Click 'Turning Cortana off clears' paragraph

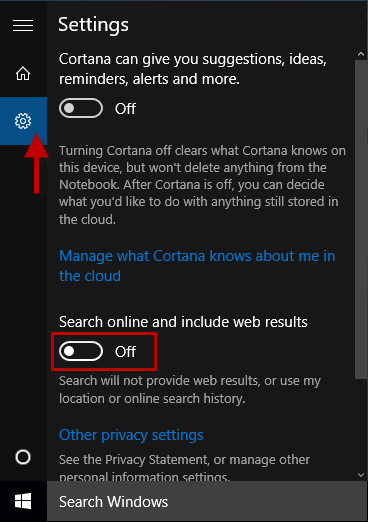tap(202, 185)
